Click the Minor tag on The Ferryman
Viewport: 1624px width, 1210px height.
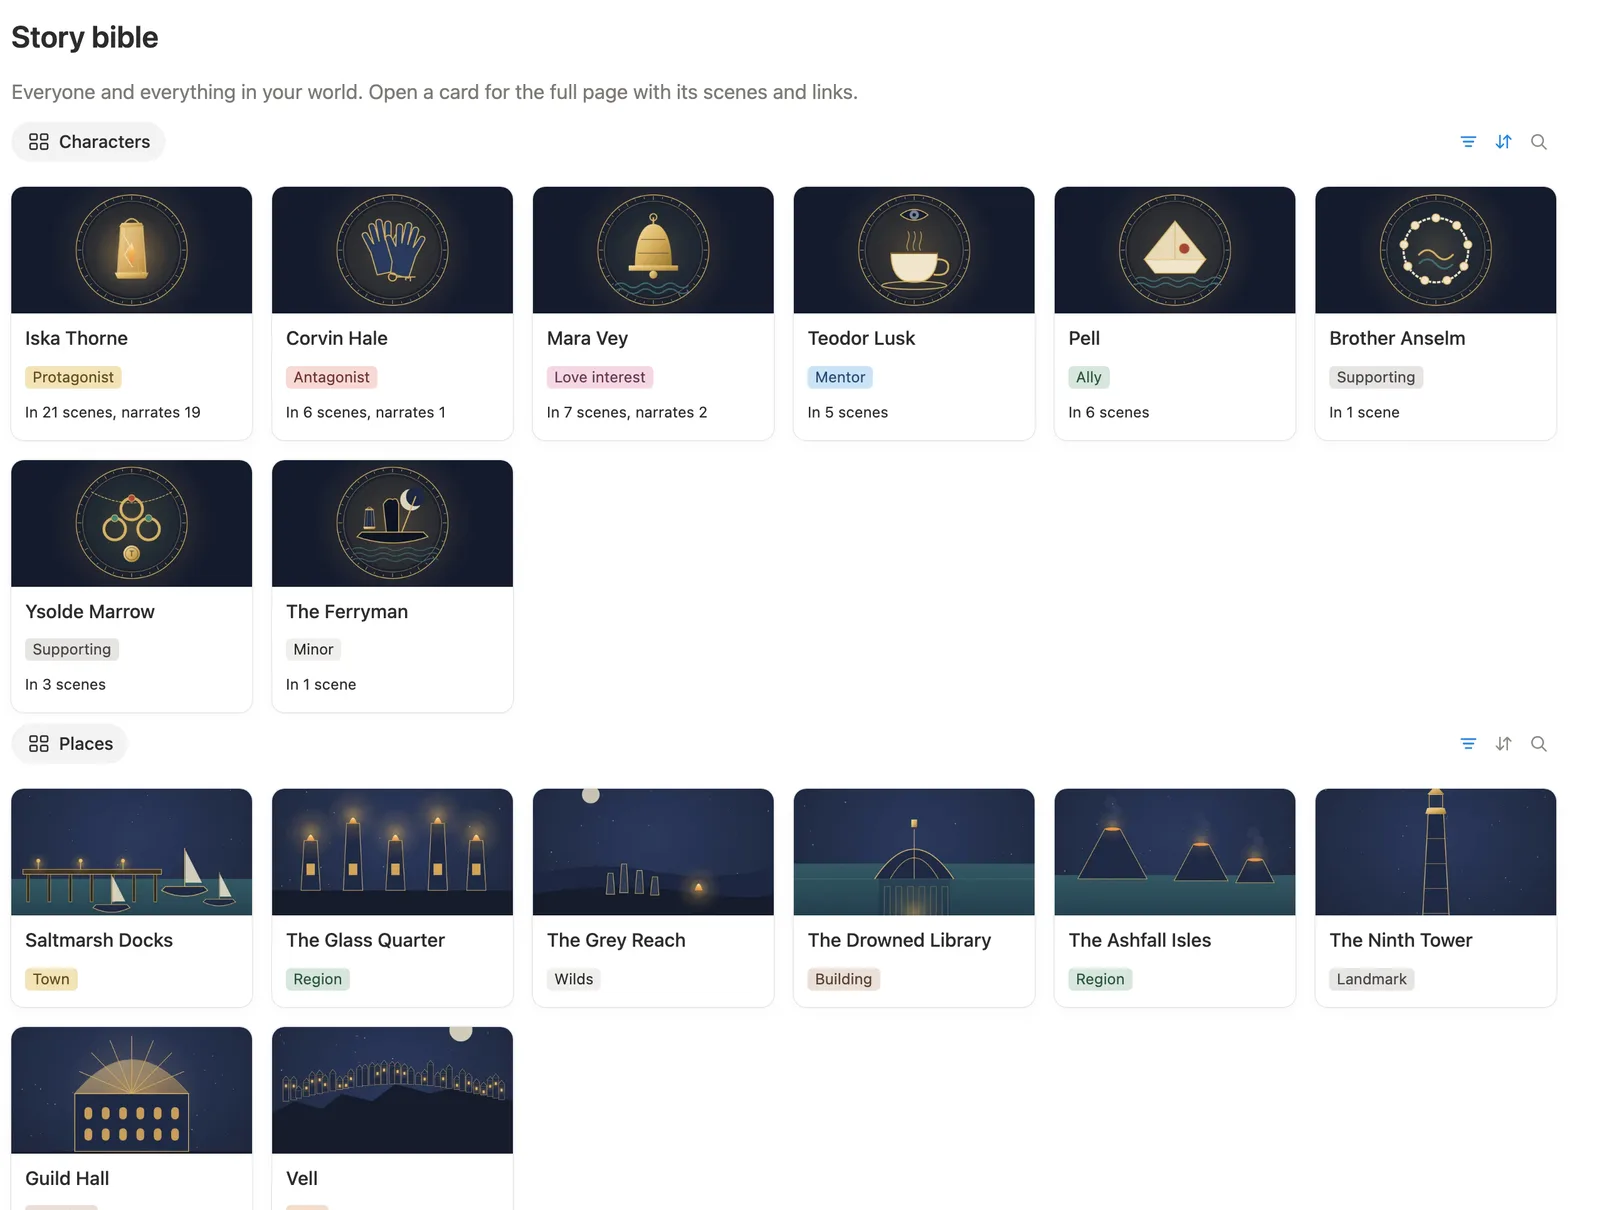click(313, 649)
